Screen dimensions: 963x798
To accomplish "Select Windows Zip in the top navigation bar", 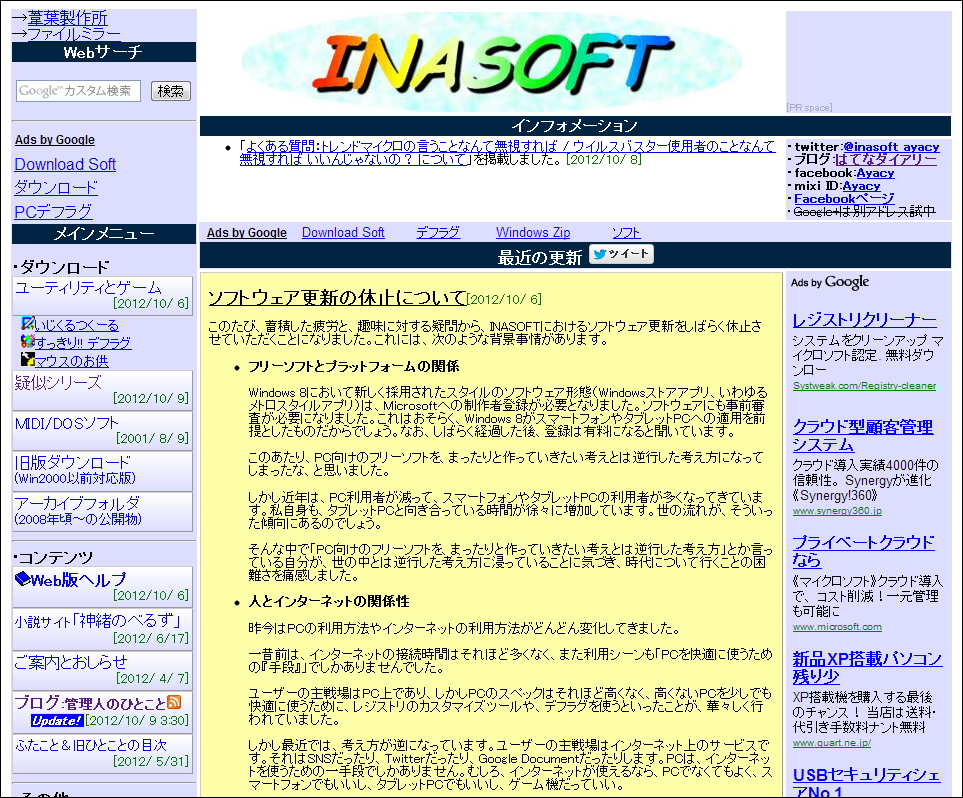I will pyautogui.click(x=532, y=232).
